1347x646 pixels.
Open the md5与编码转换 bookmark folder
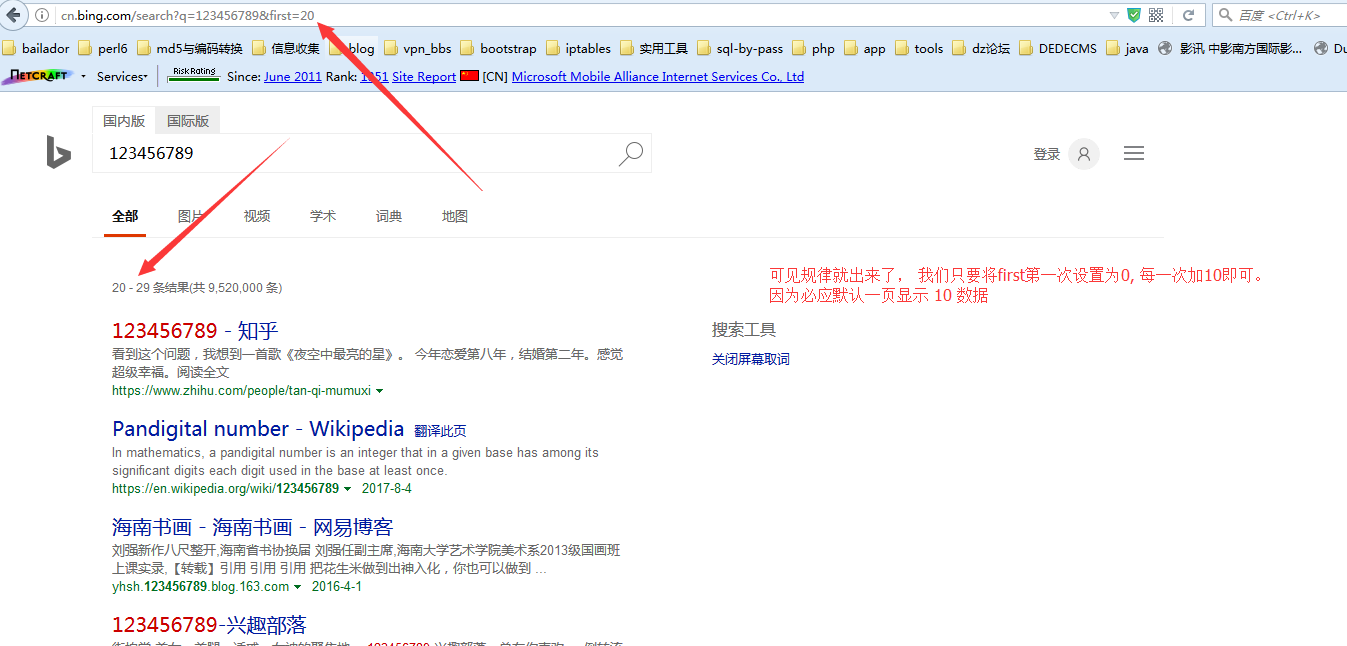point(190,48)
